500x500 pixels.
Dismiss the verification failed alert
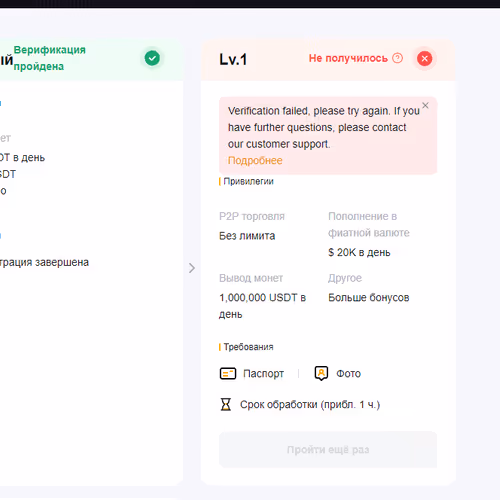[x=425, y=106]
